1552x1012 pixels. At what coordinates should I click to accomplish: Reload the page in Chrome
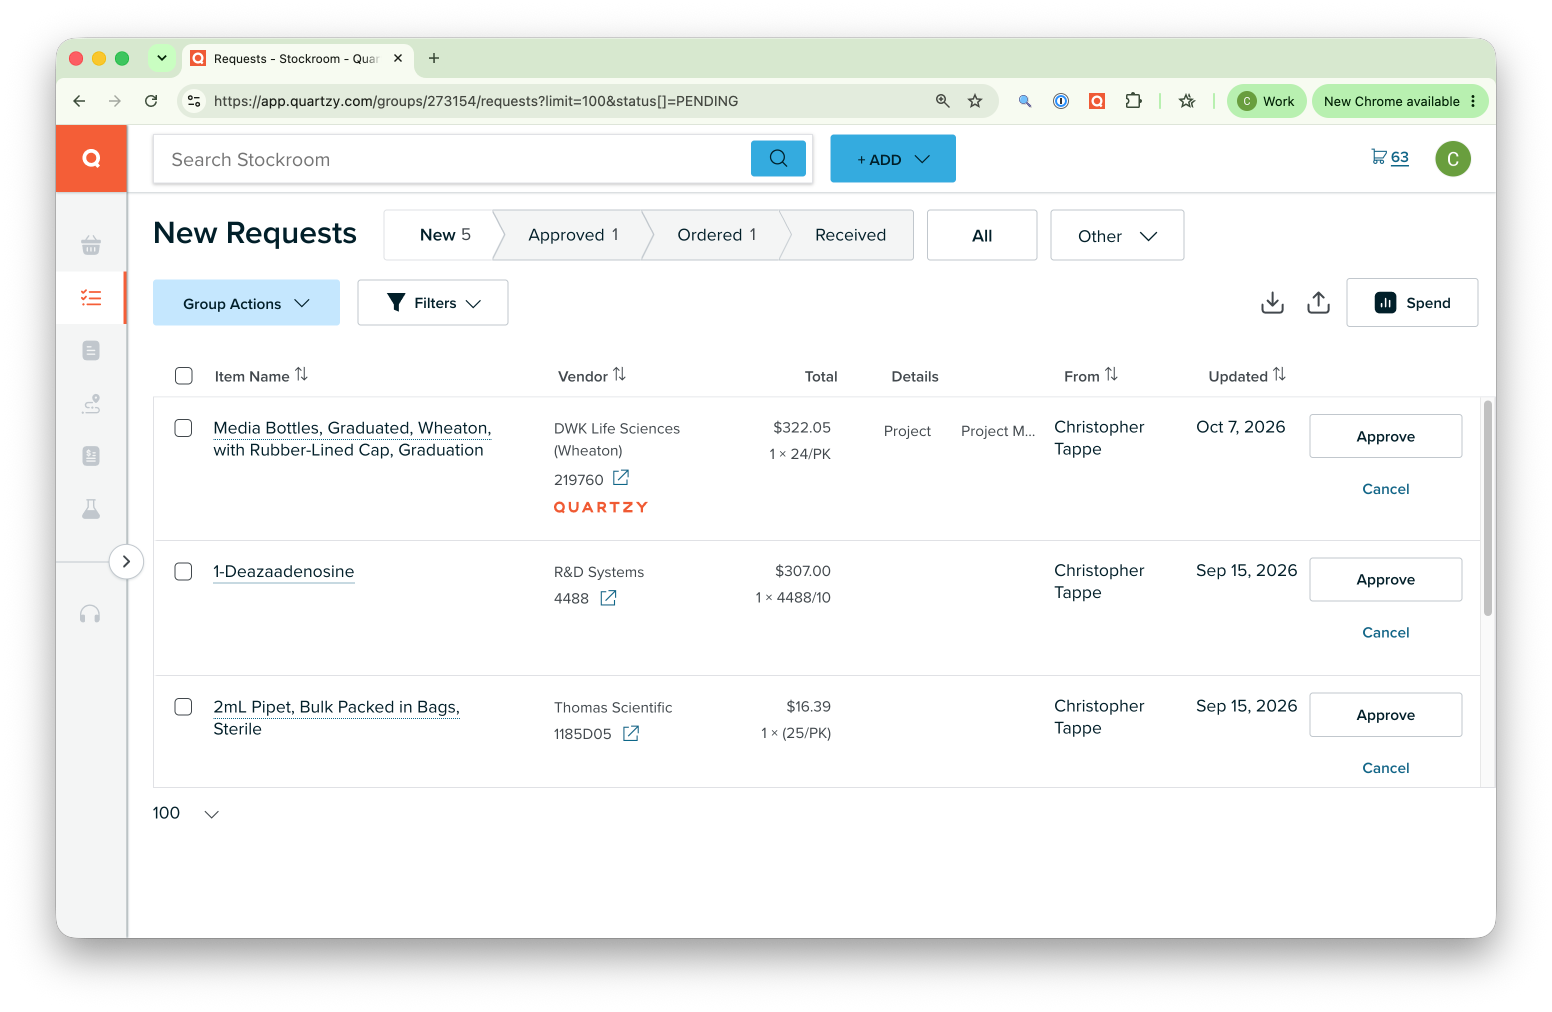click(x=151, y=101)
